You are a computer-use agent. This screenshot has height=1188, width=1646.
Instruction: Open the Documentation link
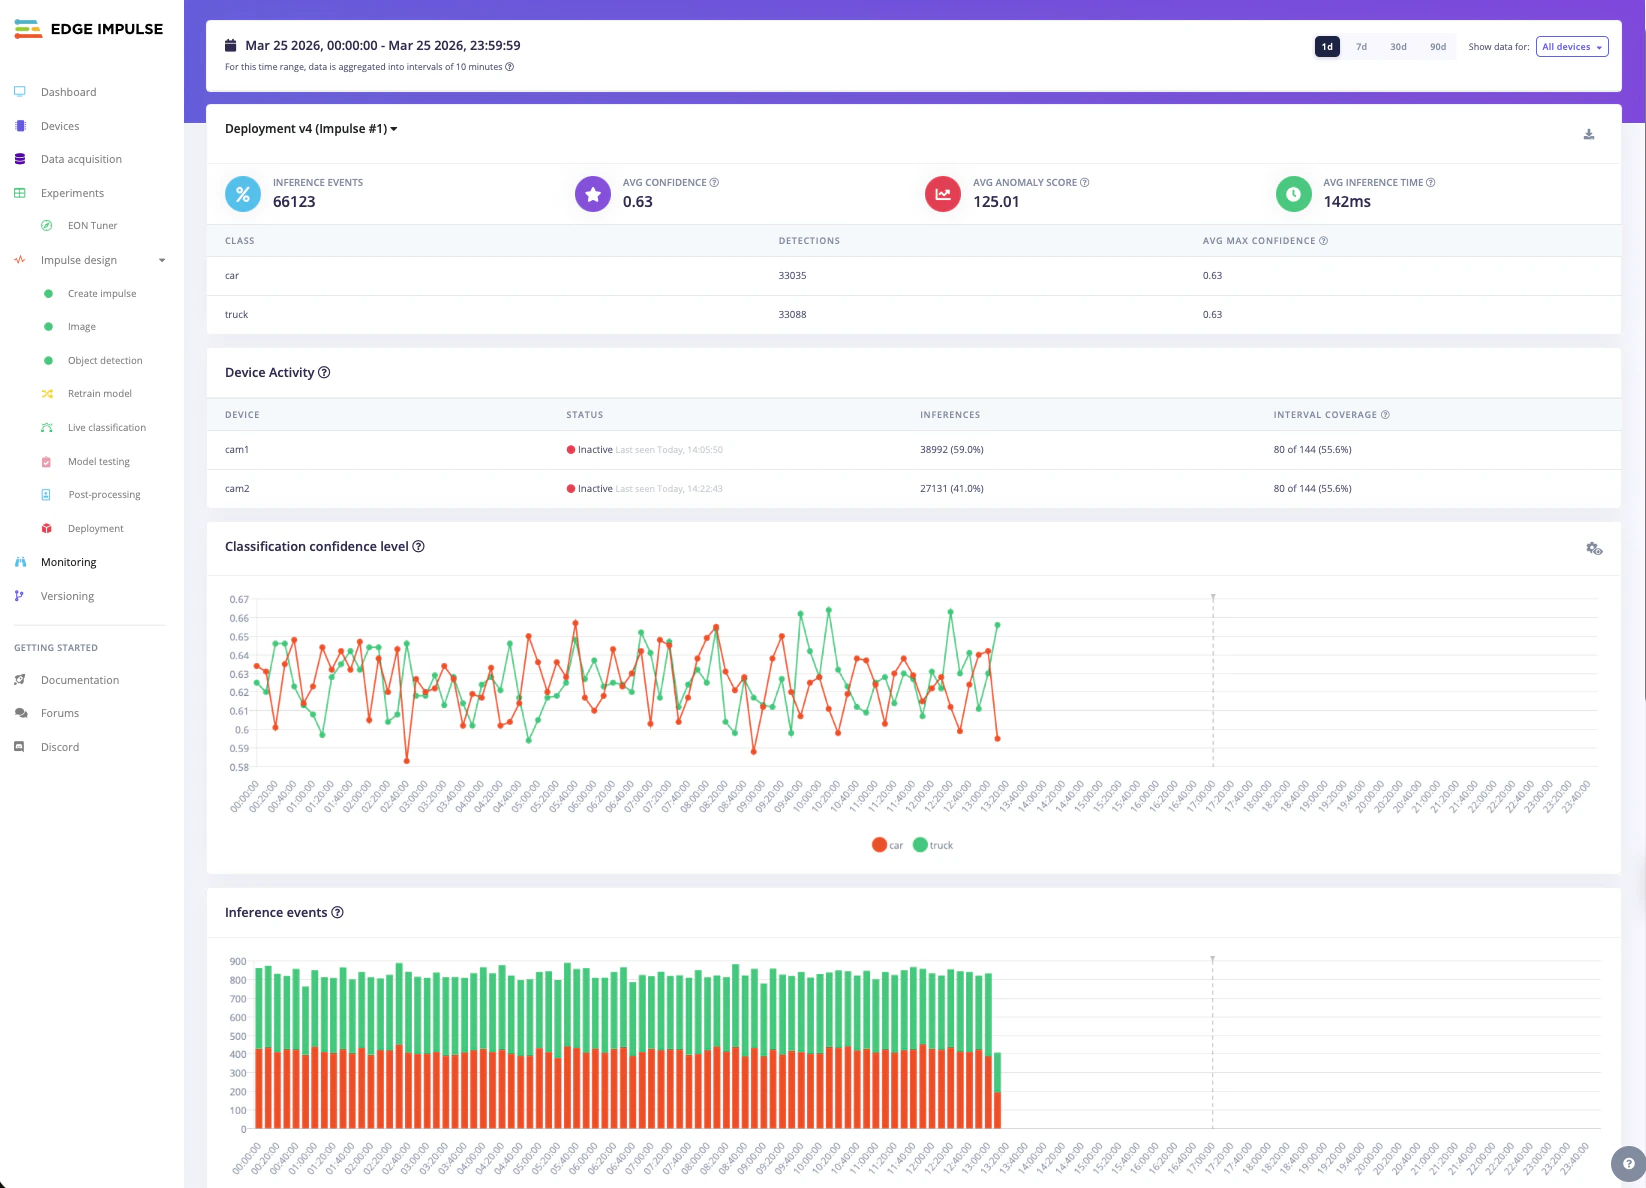pyautogui.click(x=79, y=680)
